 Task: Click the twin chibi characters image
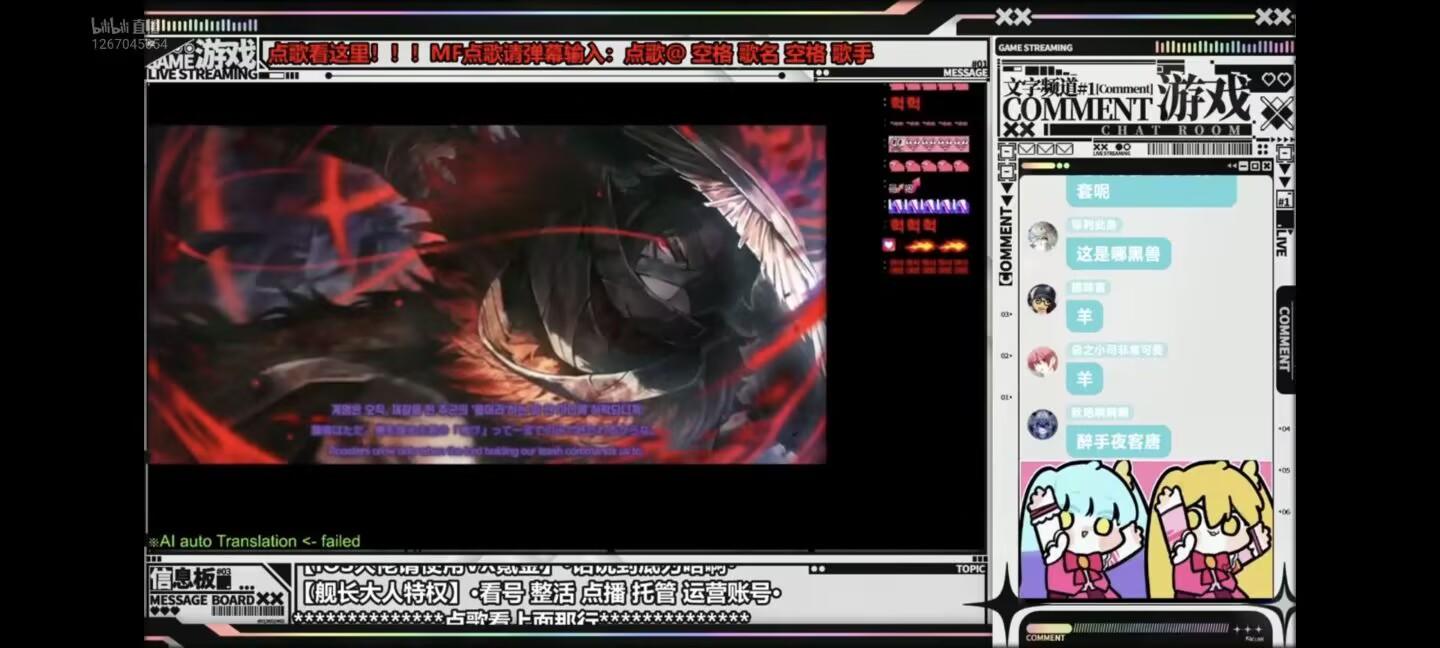[1146, 530]
